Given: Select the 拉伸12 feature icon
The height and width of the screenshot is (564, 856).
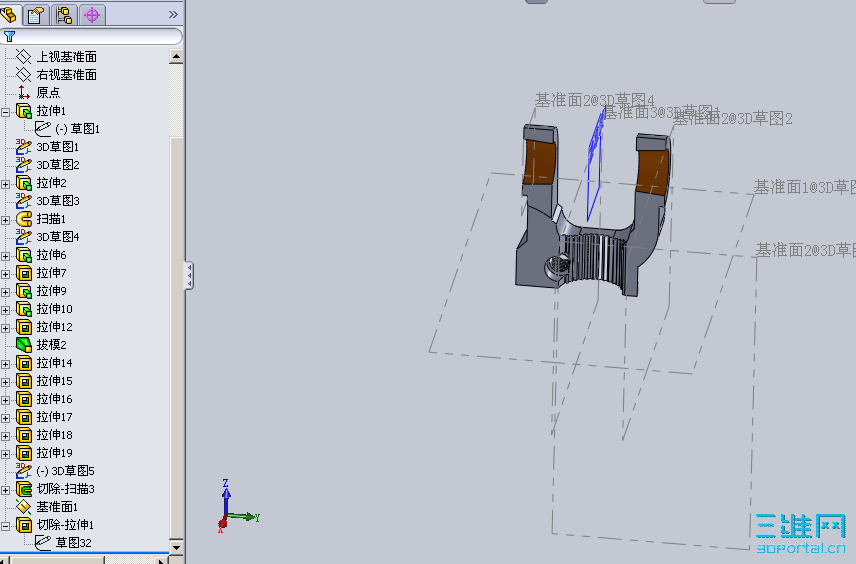Looking at the screenshot, I should coord(23,327).
